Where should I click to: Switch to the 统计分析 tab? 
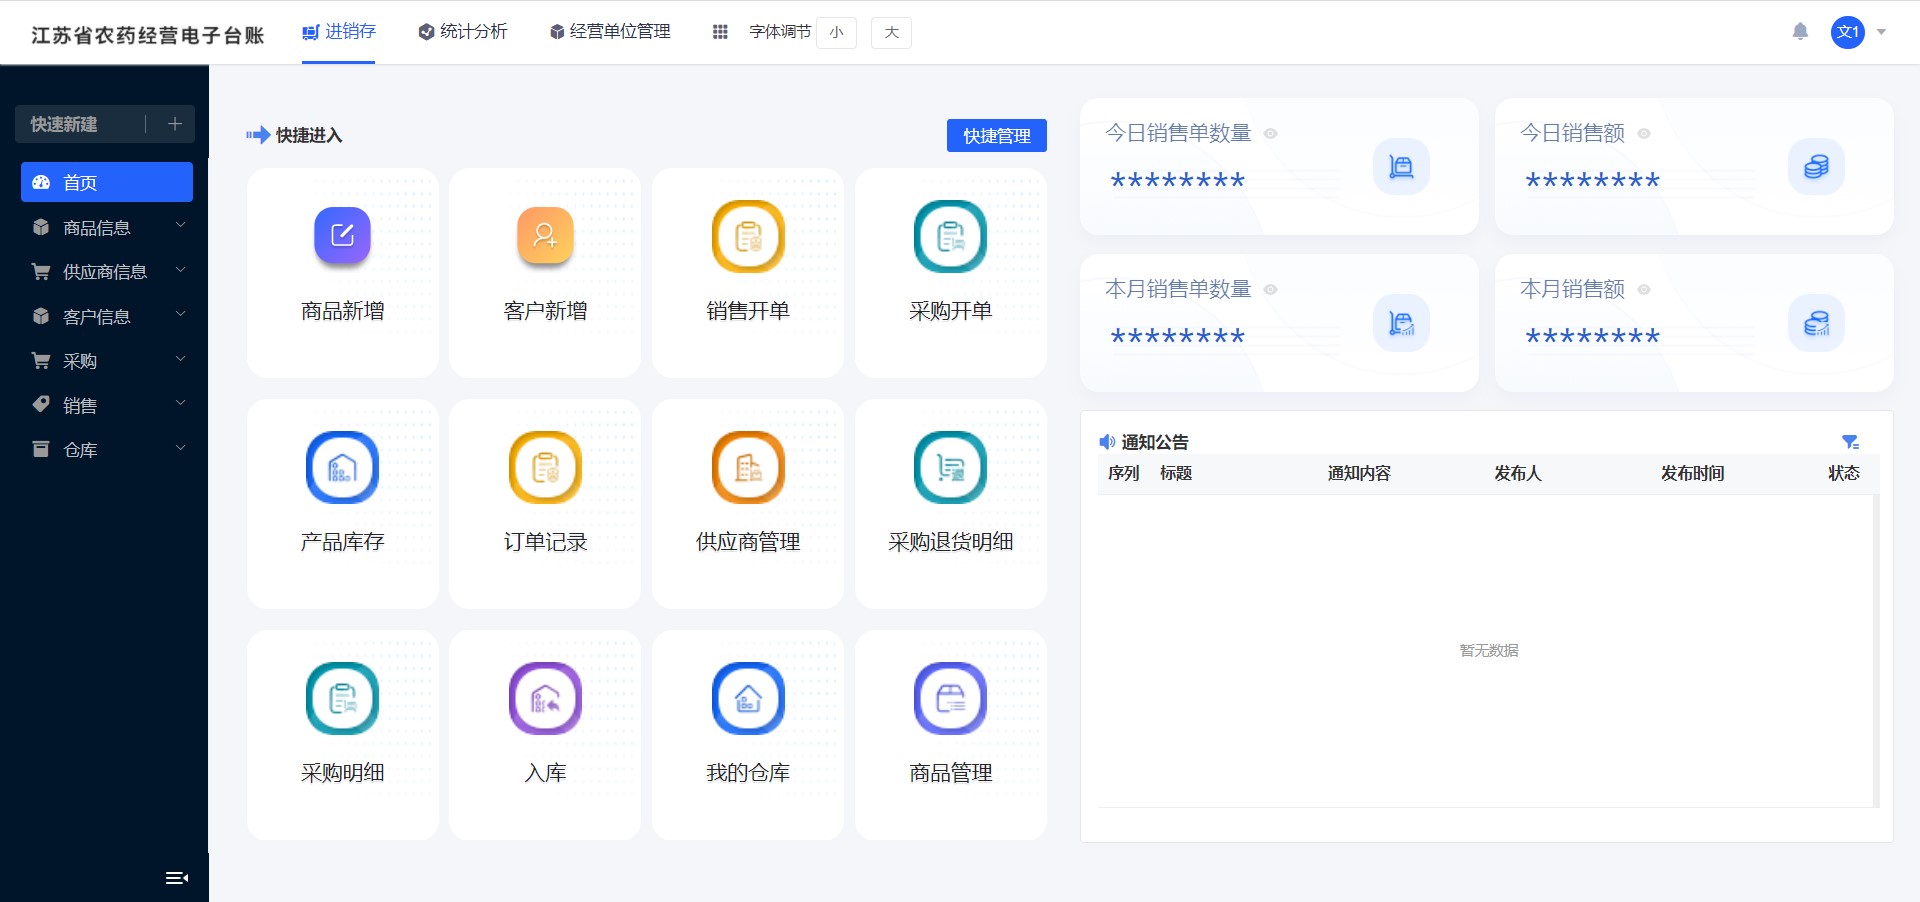pos(463,32)
